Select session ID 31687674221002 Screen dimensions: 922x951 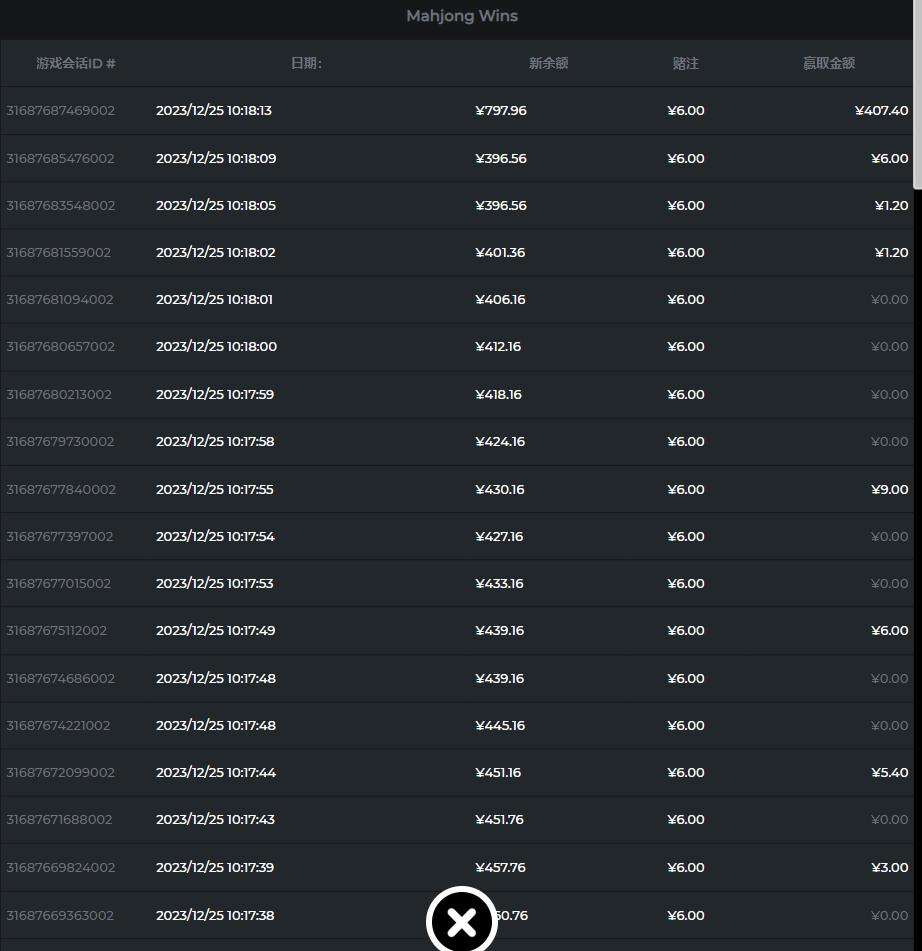point(58,725)
